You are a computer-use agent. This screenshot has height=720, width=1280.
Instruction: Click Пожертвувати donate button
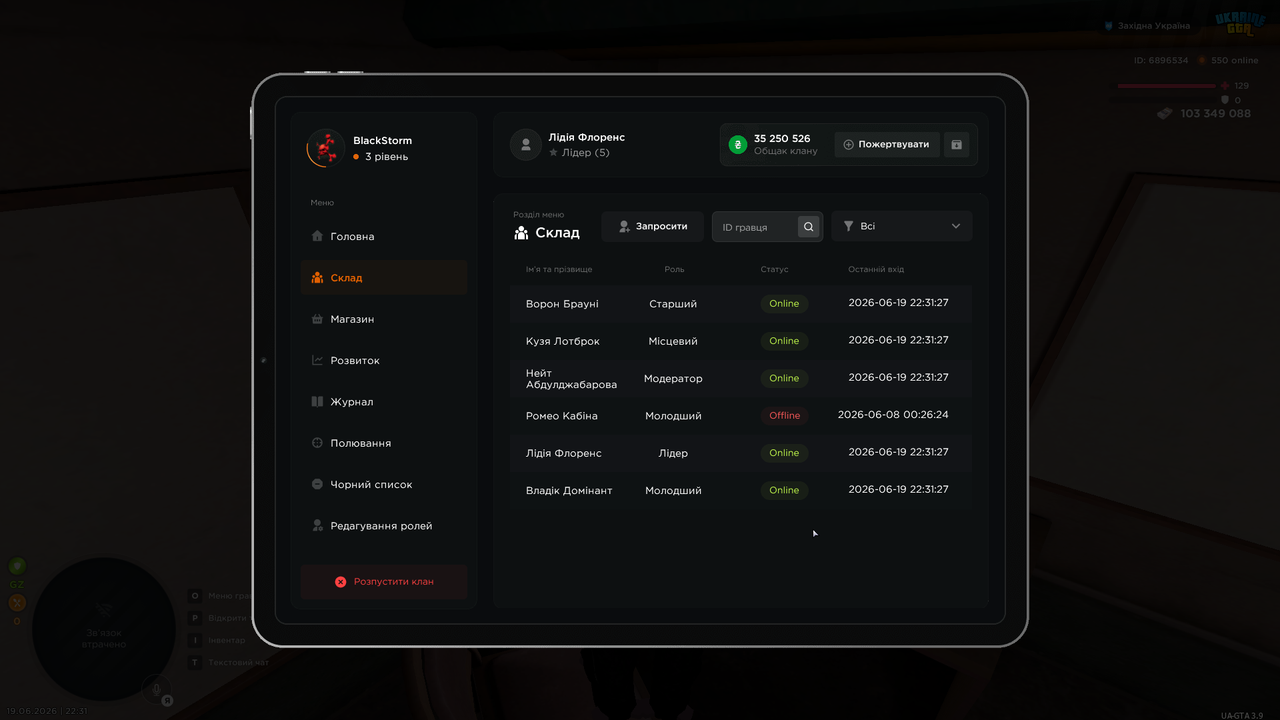(887, 144)
